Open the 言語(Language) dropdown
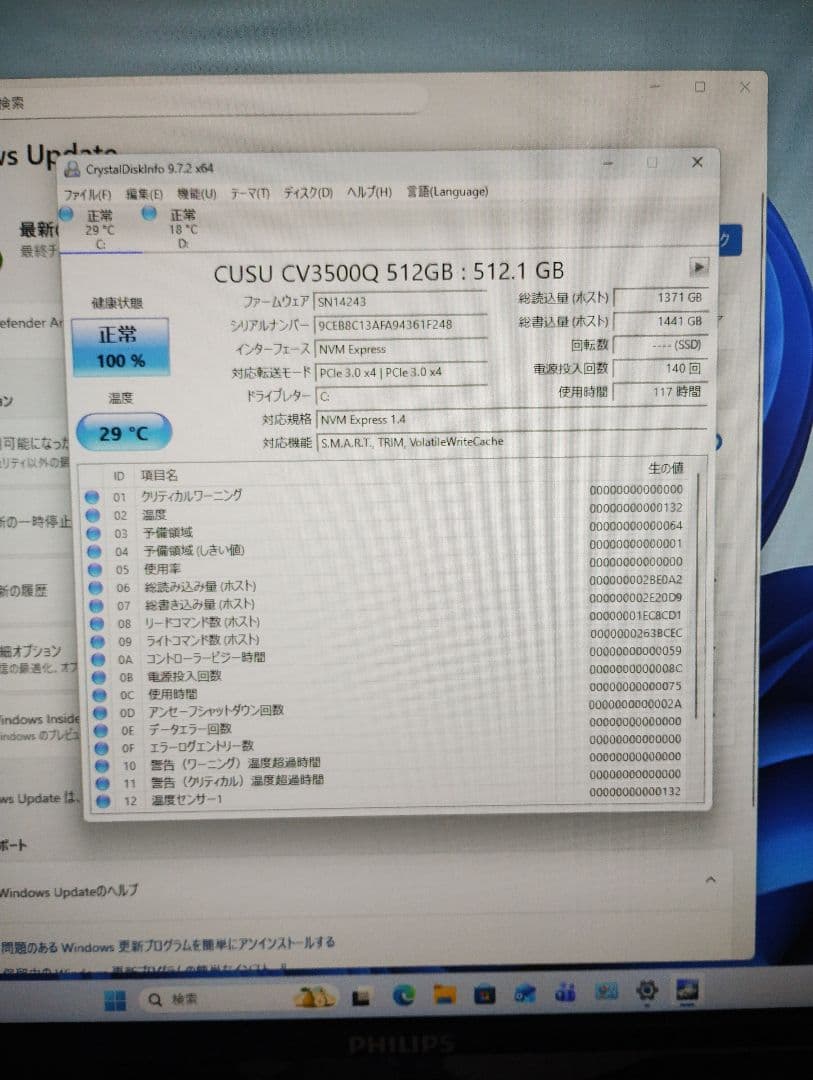This screenshot has height=1080, width=813. 447,191
